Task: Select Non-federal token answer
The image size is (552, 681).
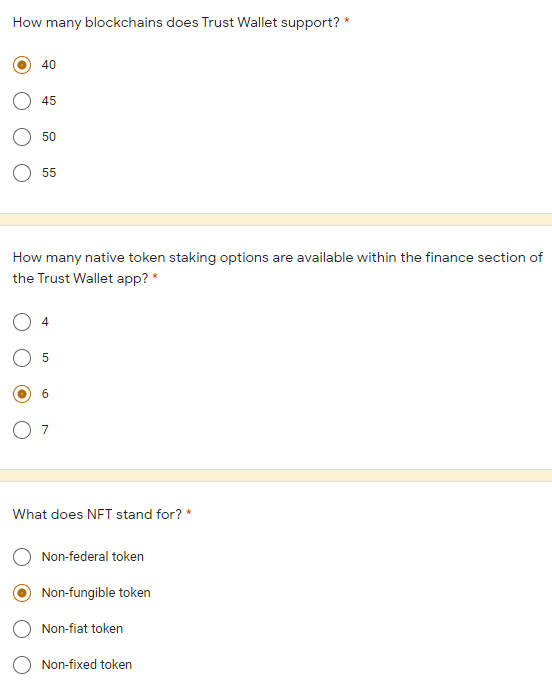Action: pyautogui.click(x=22, y=557)
